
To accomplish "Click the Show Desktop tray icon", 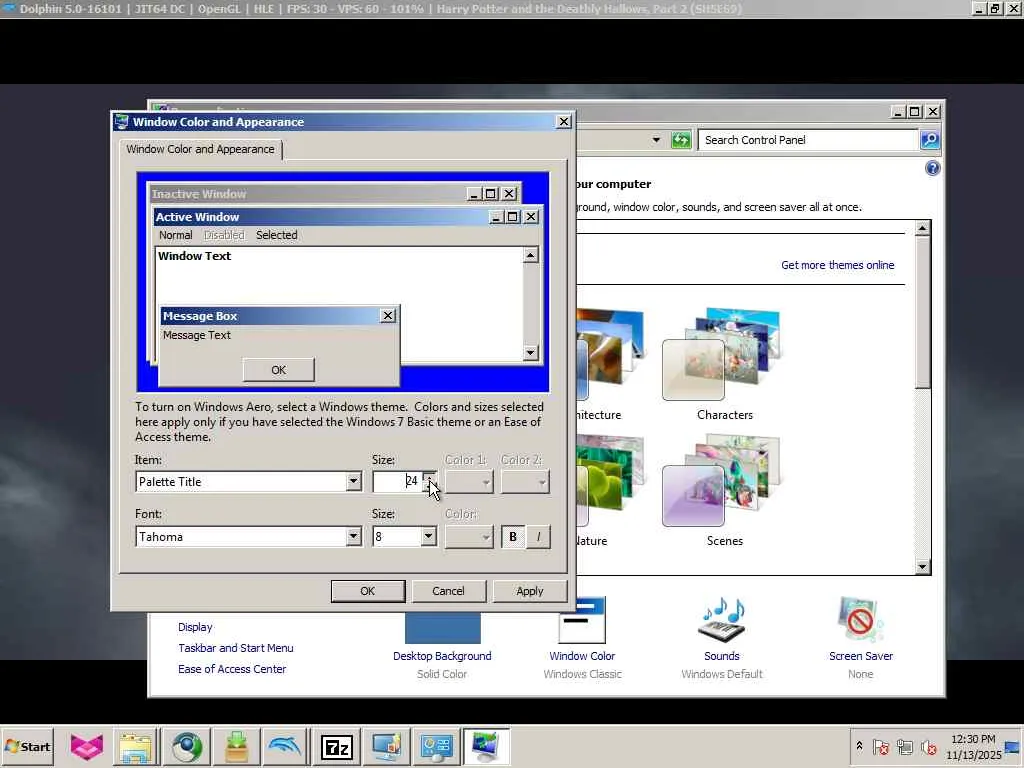I will pos(1013,746).
